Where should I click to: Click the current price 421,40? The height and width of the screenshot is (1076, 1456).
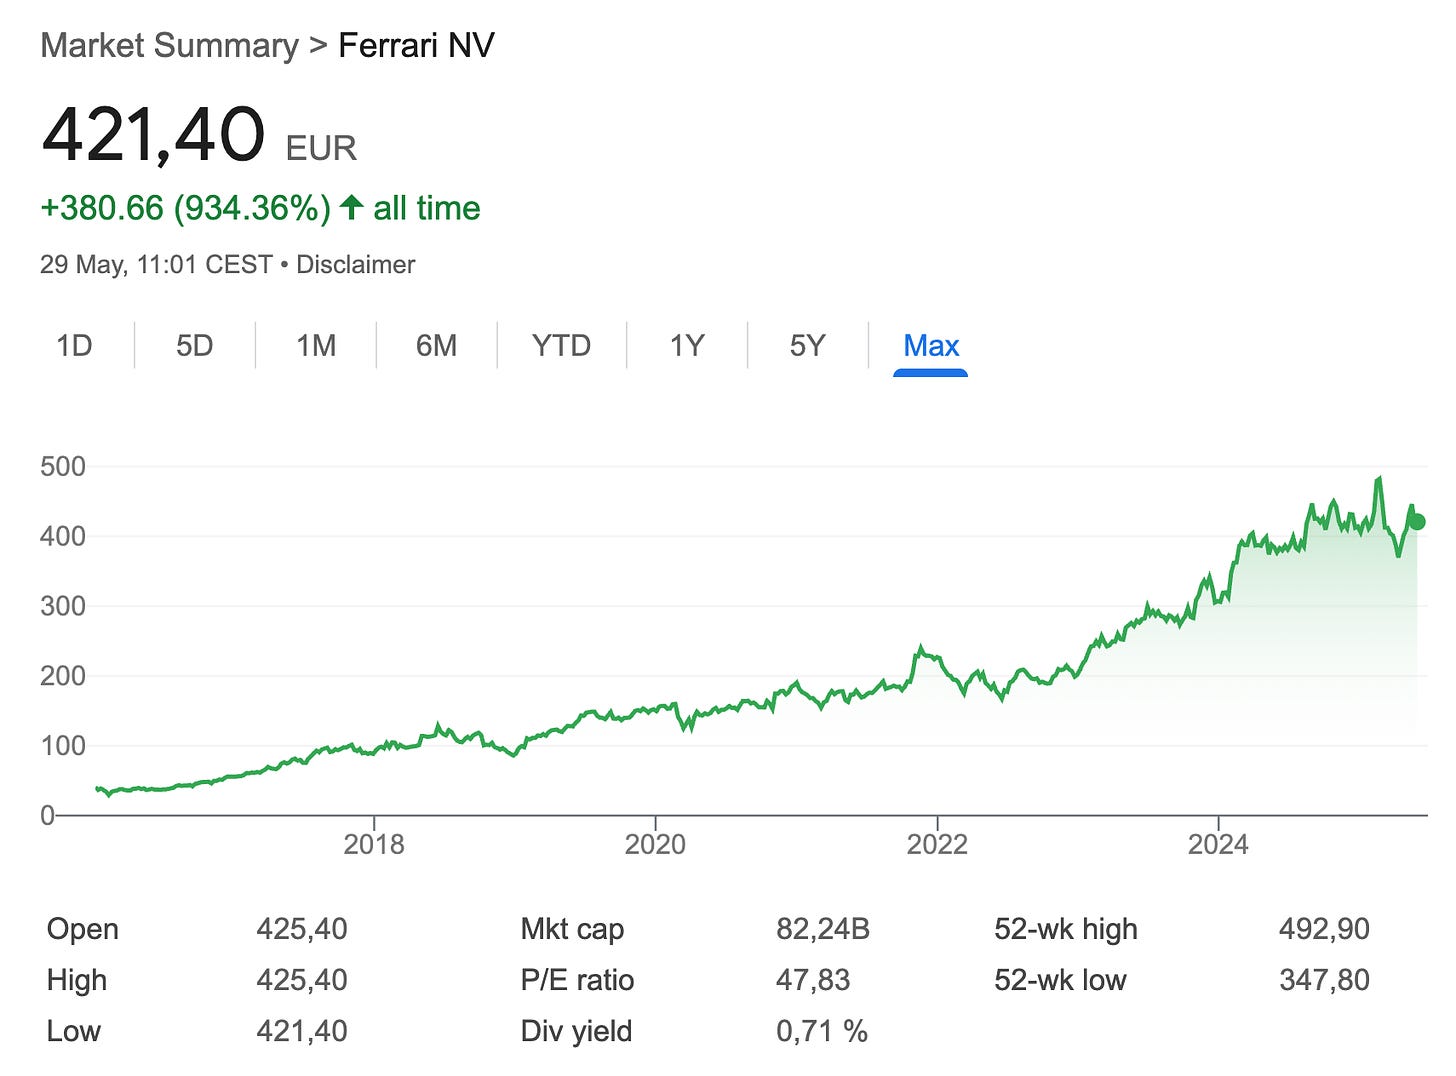153,135
